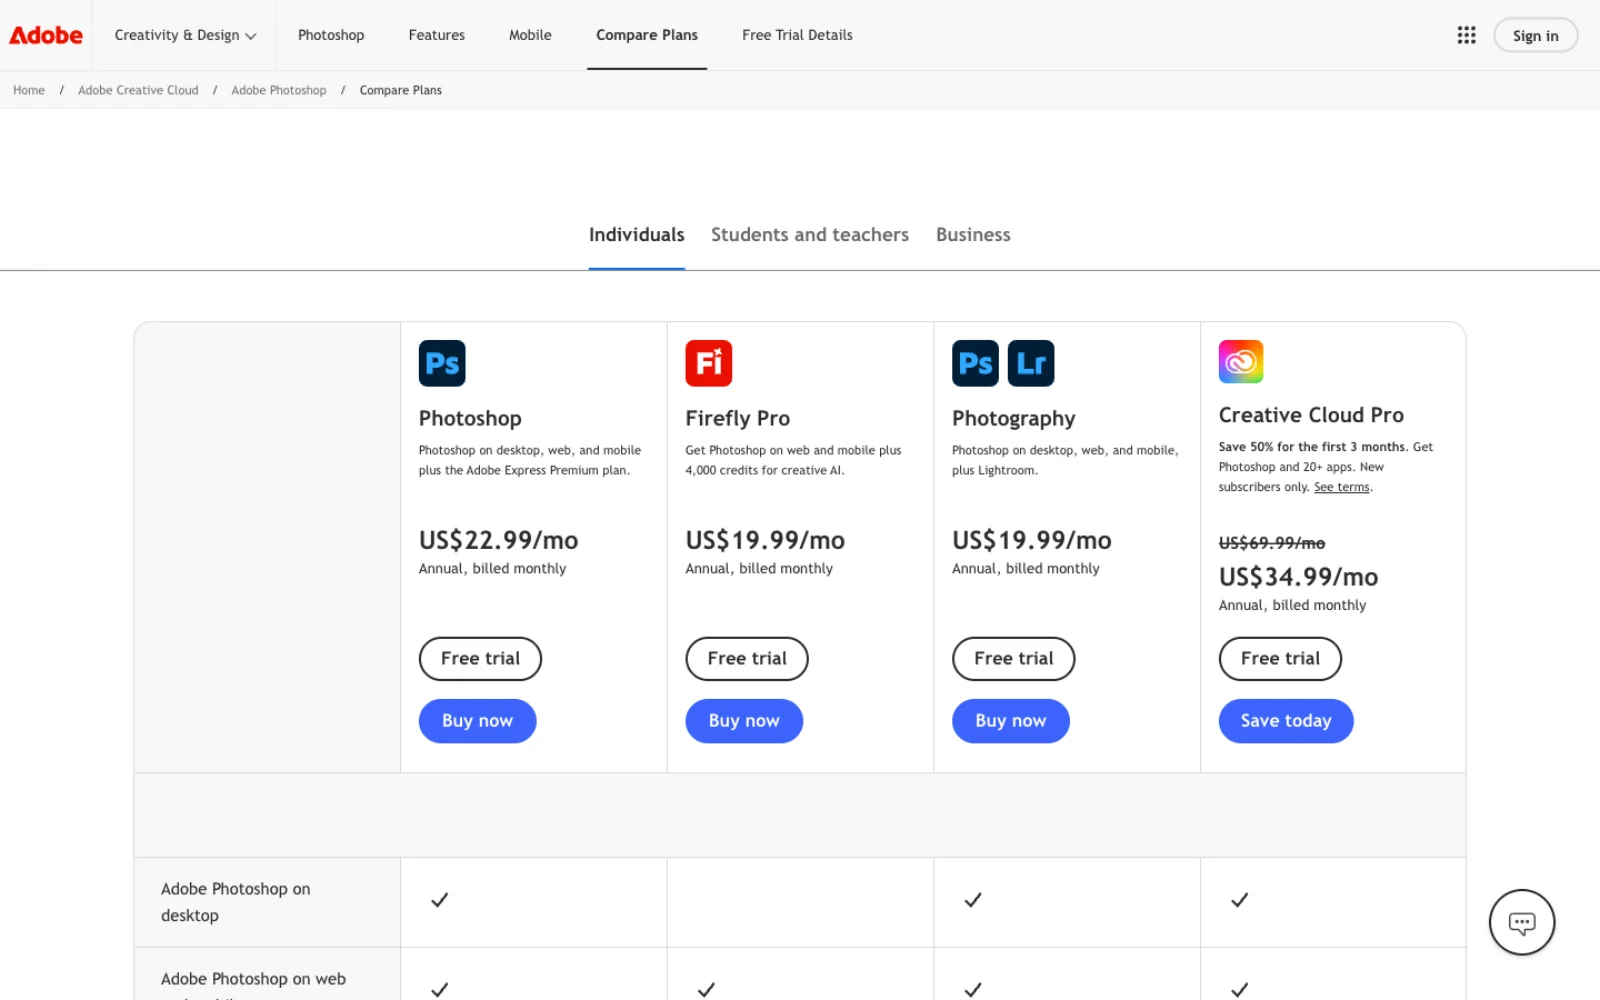Open Free Trial Details
1600x1000 pixels.
click(x=797, y=35)
